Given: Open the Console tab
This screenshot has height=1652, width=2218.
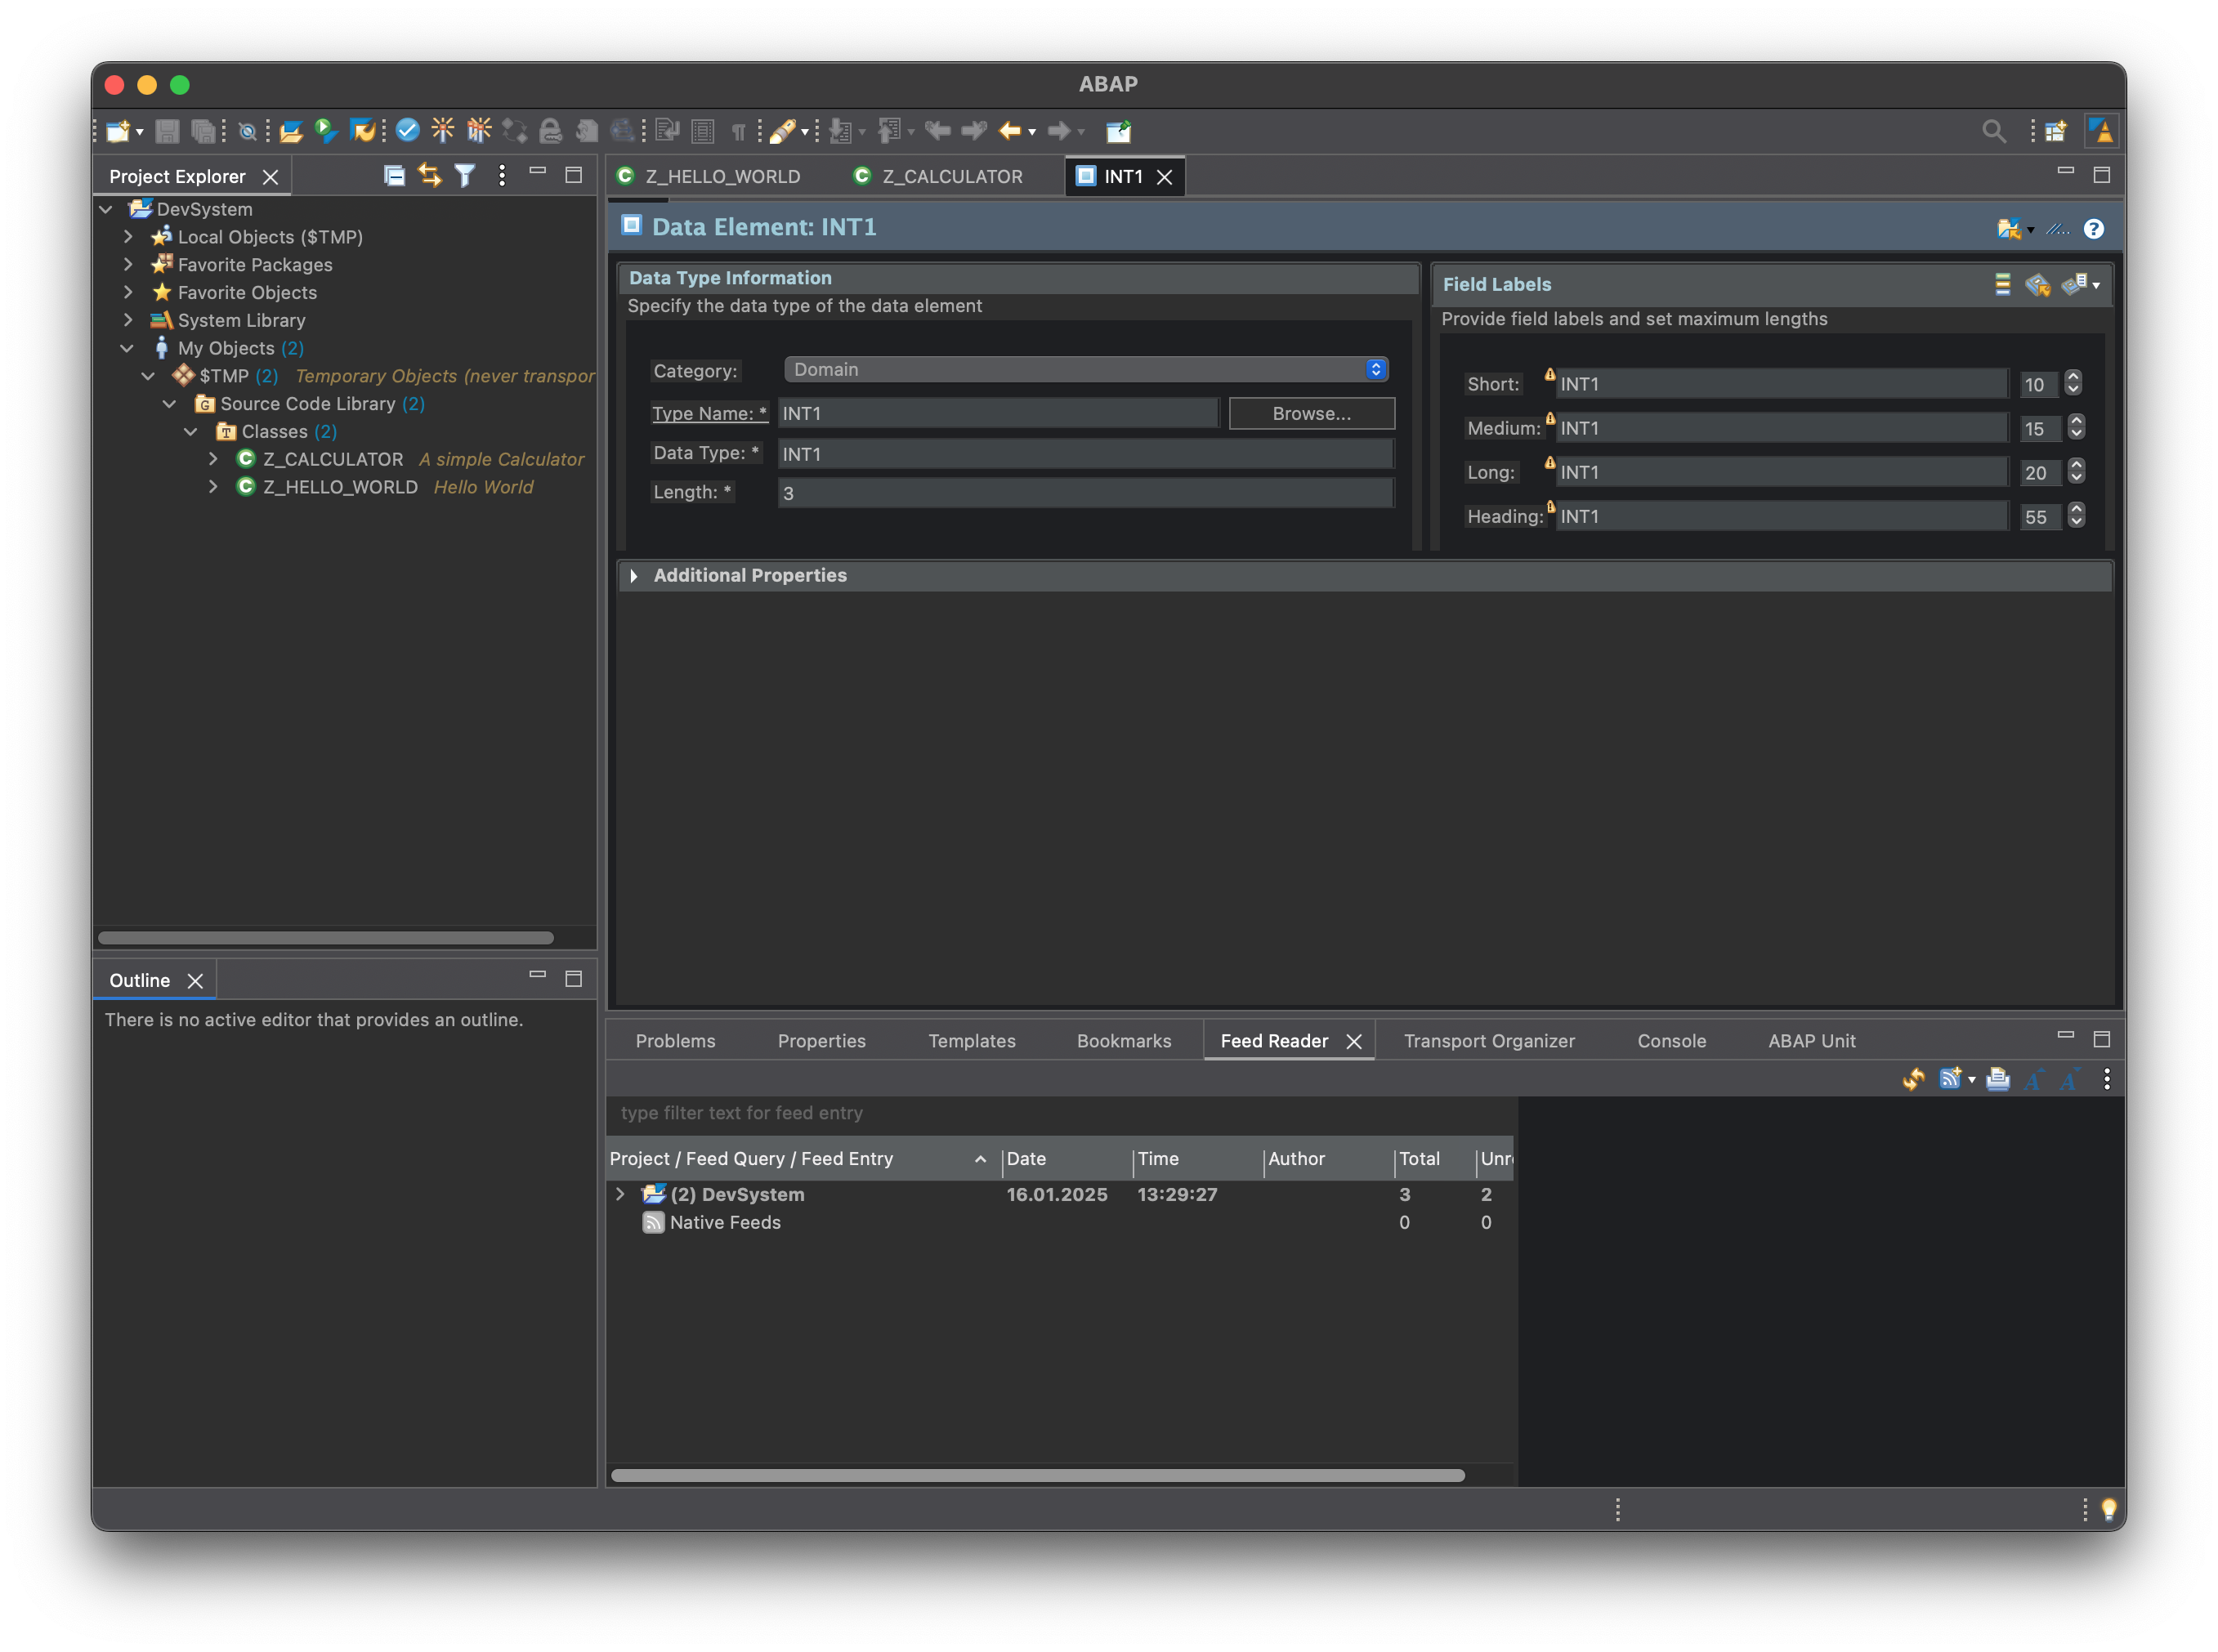Looking at the screenshot, I should (x=1672, y=1042).
